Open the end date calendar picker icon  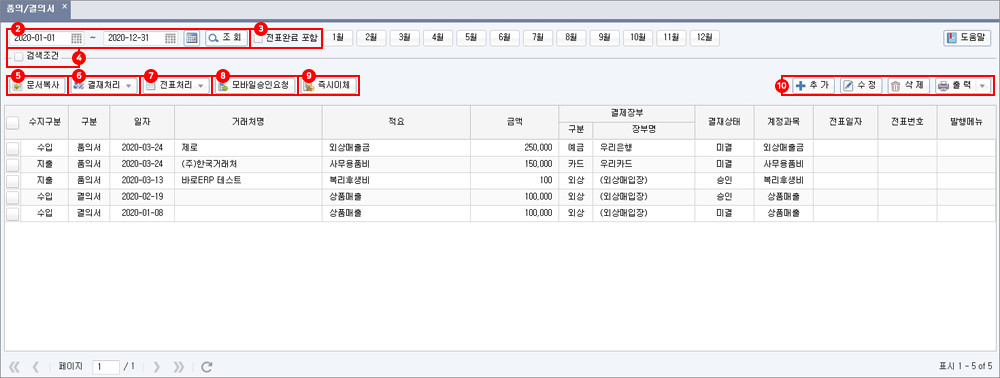[x=171, y=38]
